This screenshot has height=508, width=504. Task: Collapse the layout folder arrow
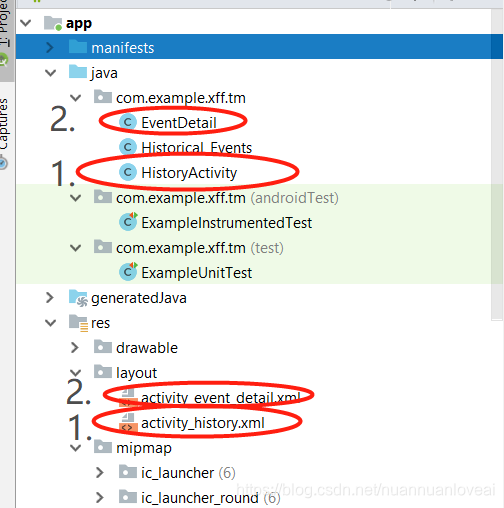coord(76,372)
